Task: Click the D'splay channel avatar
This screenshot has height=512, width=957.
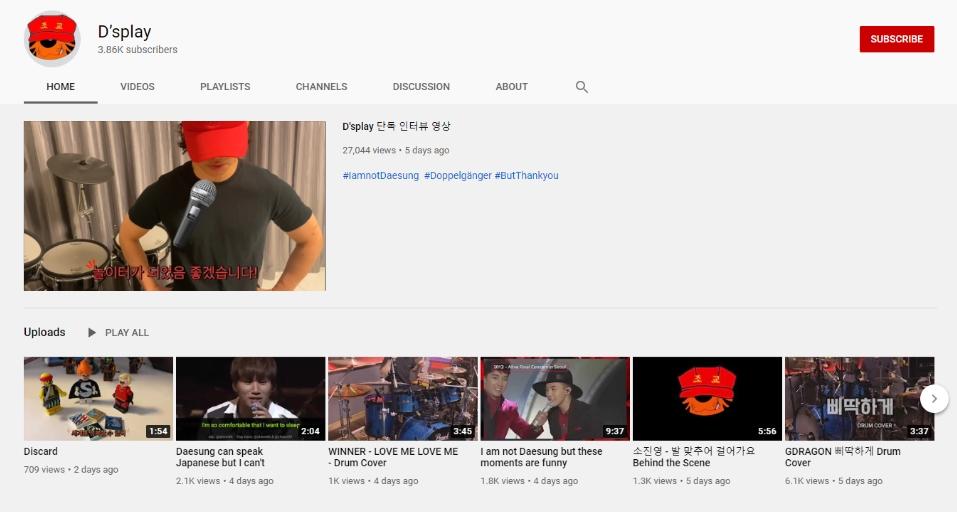Action: click(52, 38)
